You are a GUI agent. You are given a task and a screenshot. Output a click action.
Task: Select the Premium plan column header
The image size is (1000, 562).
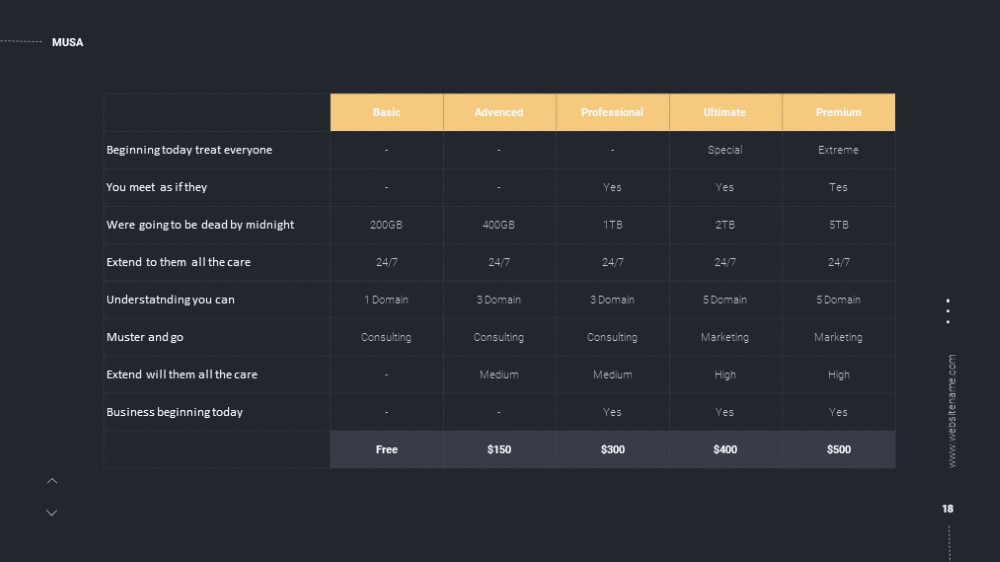839,112
